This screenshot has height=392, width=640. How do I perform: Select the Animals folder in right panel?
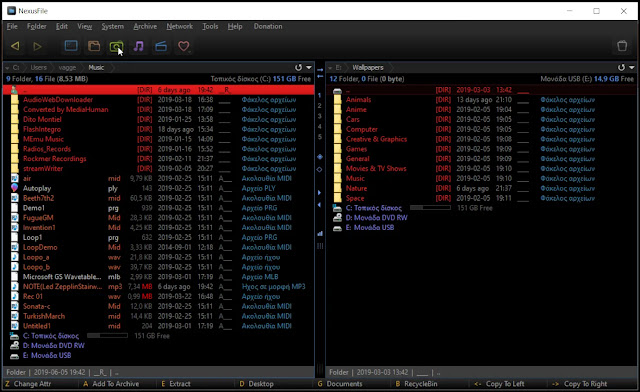[482, 100]
